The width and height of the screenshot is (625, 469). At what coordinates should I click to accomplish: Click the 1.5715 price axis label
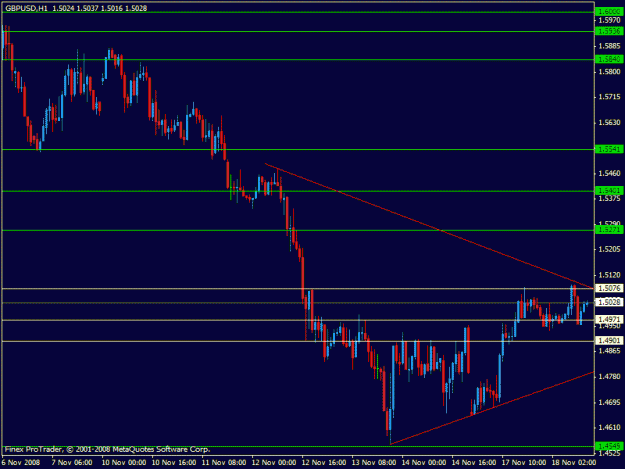609,97
